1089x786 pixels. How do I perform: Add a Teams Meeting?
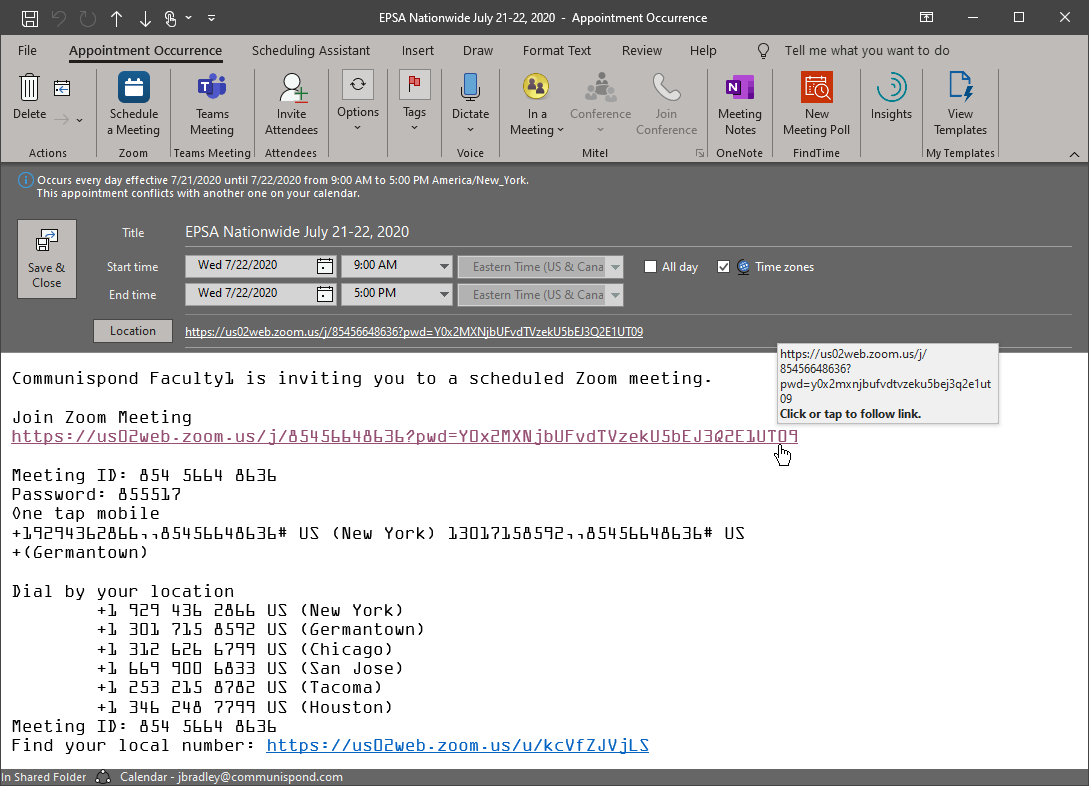[212, 104]
